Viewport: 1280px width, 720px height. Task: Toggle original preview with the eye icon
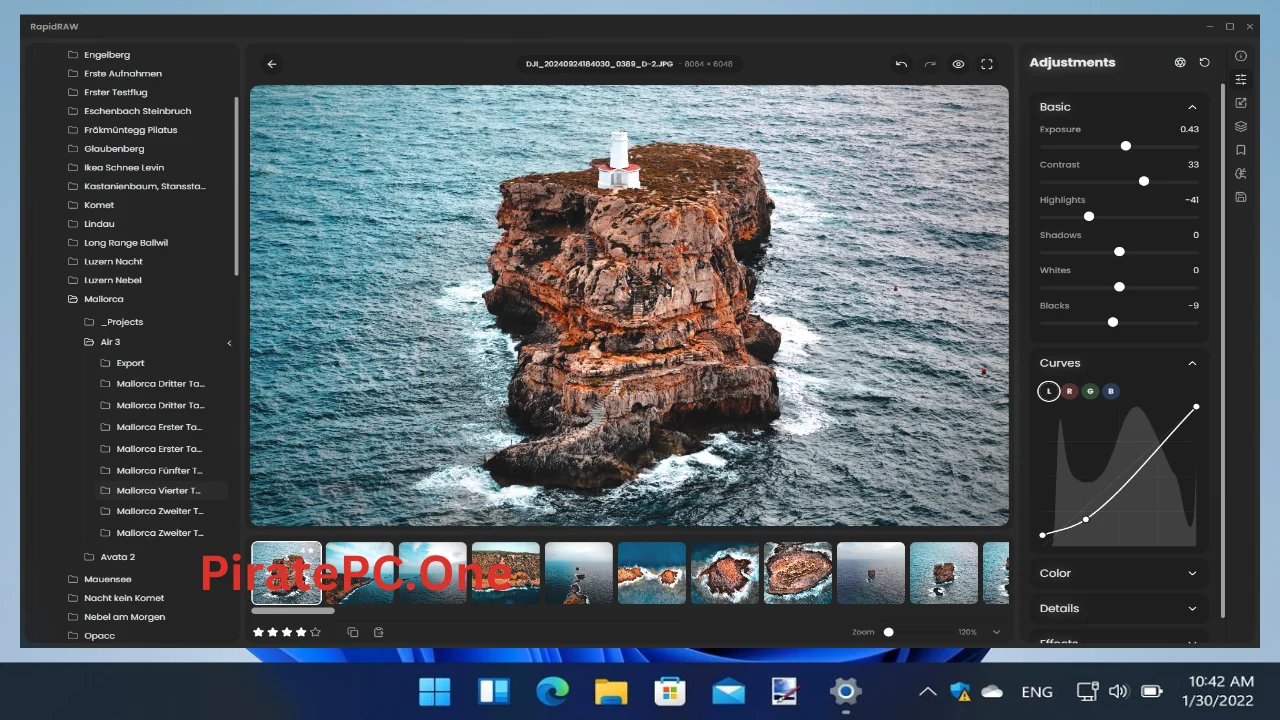(x=958, y=64)
